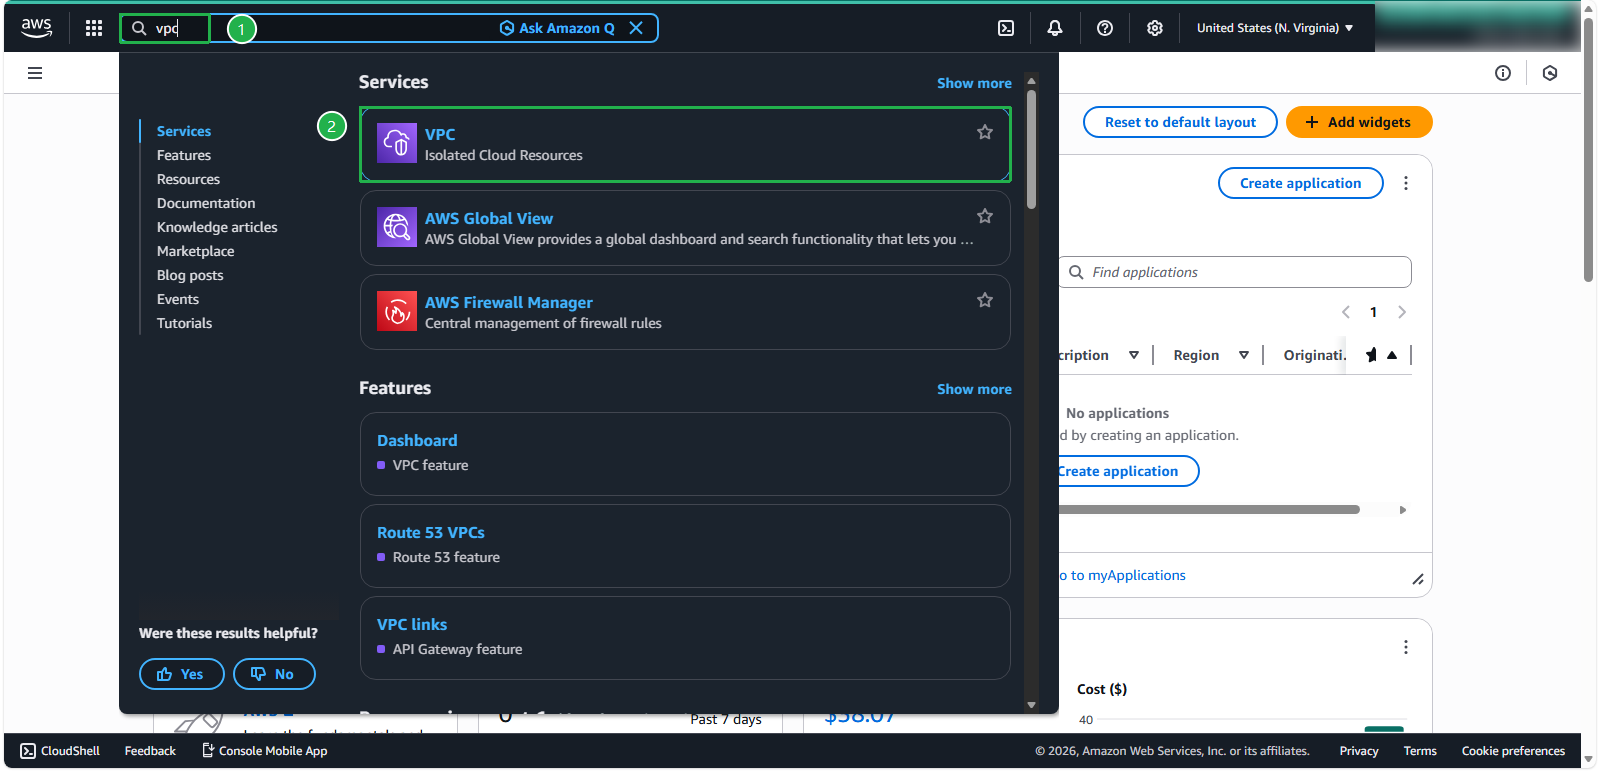This screenshot has width=1600, height=772.
Task: Click the AWS Global View globe icon
Action: 397,228
